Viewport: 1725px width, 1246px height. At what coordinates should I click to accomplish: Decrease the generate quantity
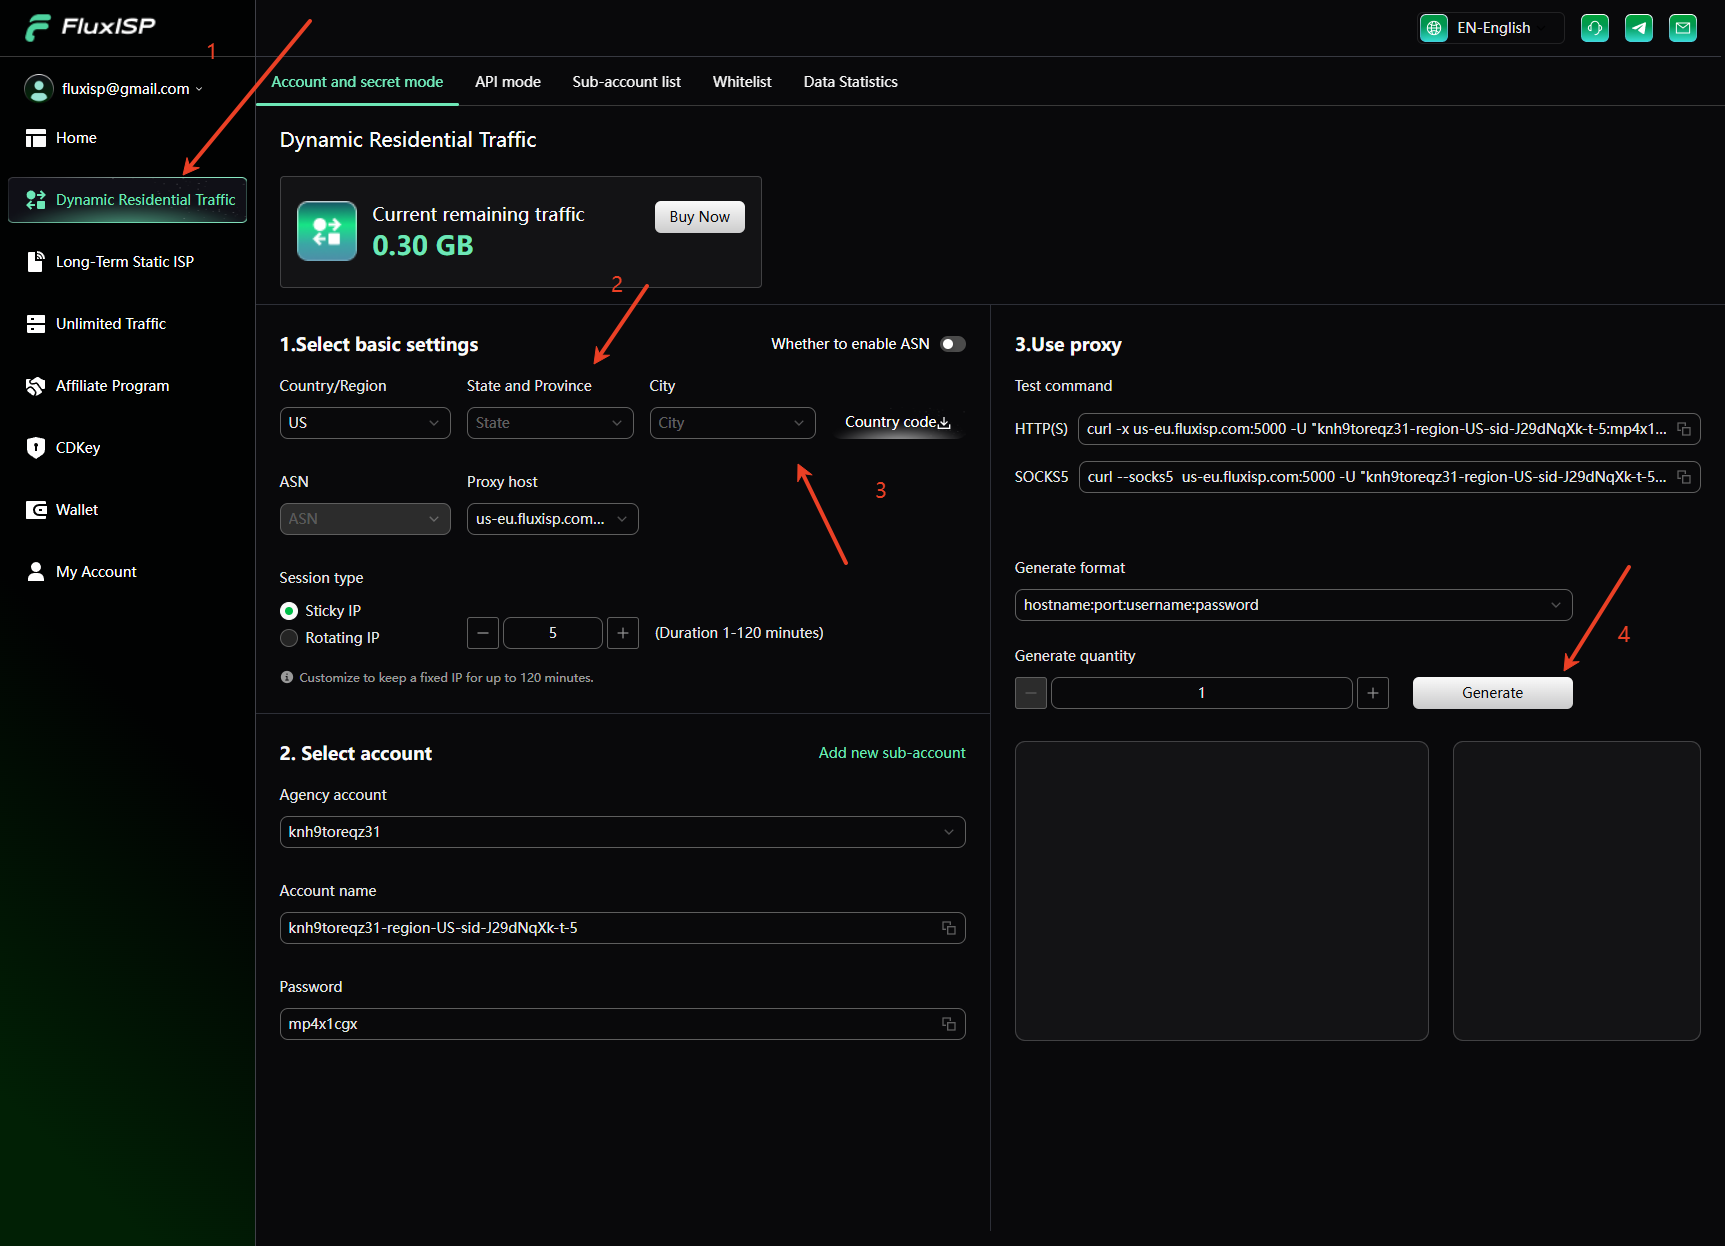pyautogui.click(x=1031, y=693)
